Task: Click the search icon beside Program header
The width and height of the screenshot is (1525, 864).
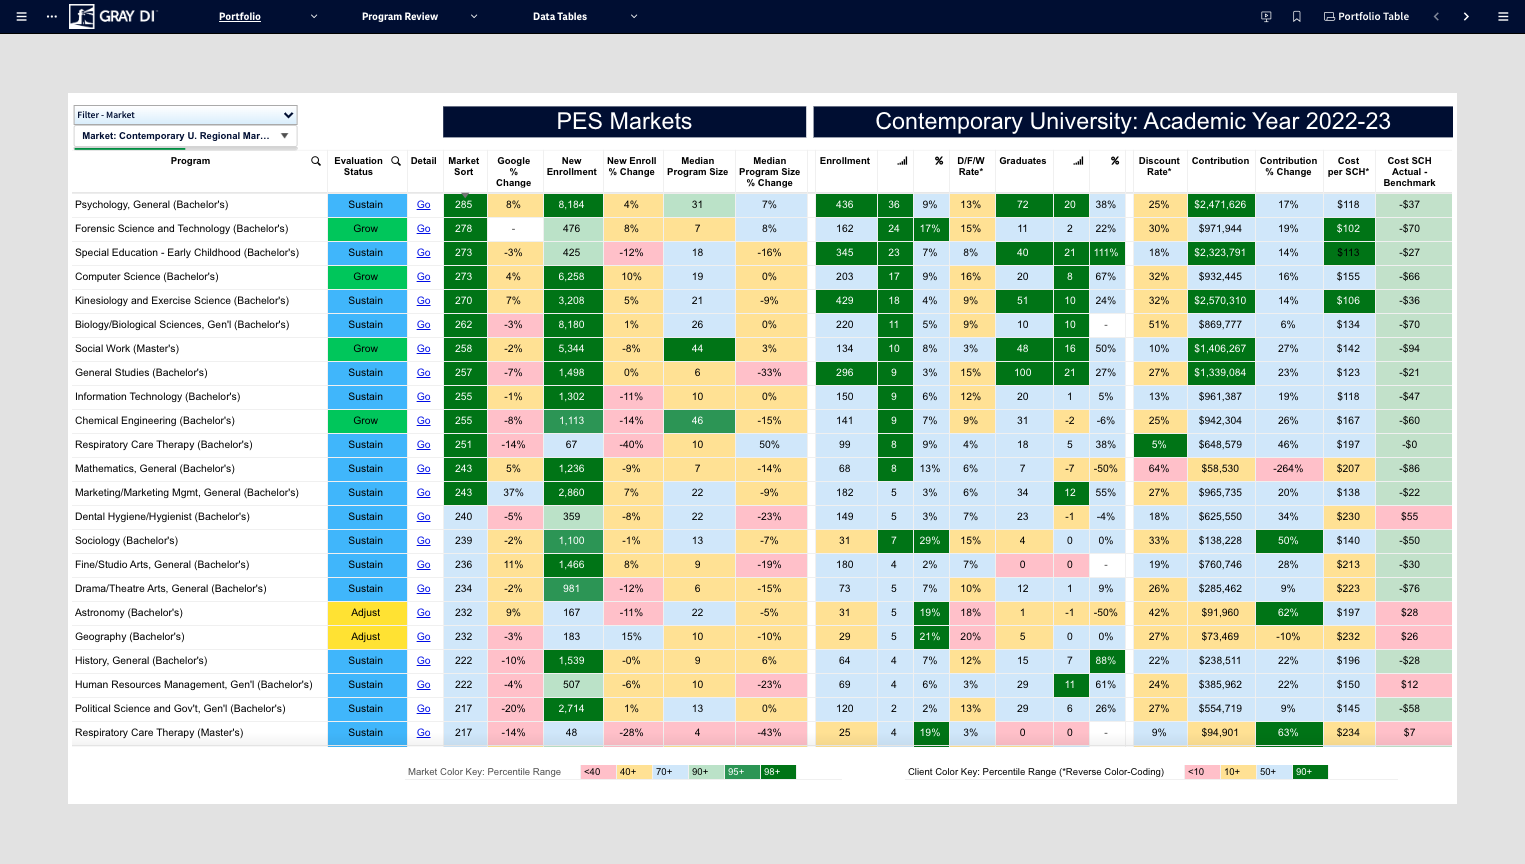Action: (x=316, y=161)
